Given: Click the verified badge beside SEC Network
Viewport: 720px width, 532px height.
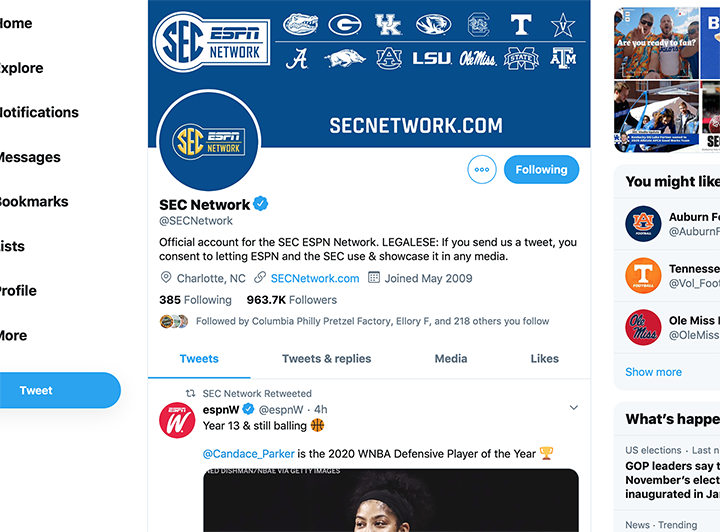Looking at the screenshot, I should coord(261,204).
